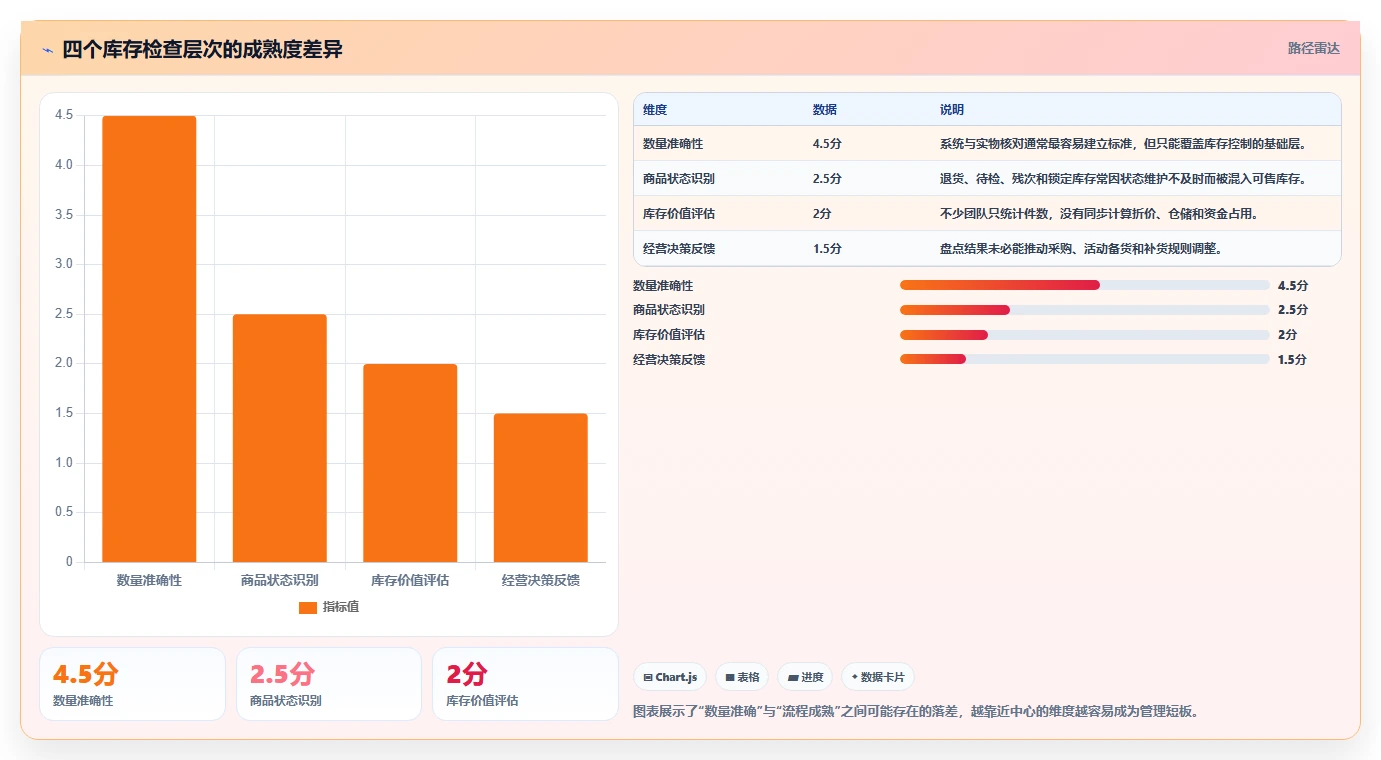Click the 库存价值评估 table row cell

click(x=679, y=213)
